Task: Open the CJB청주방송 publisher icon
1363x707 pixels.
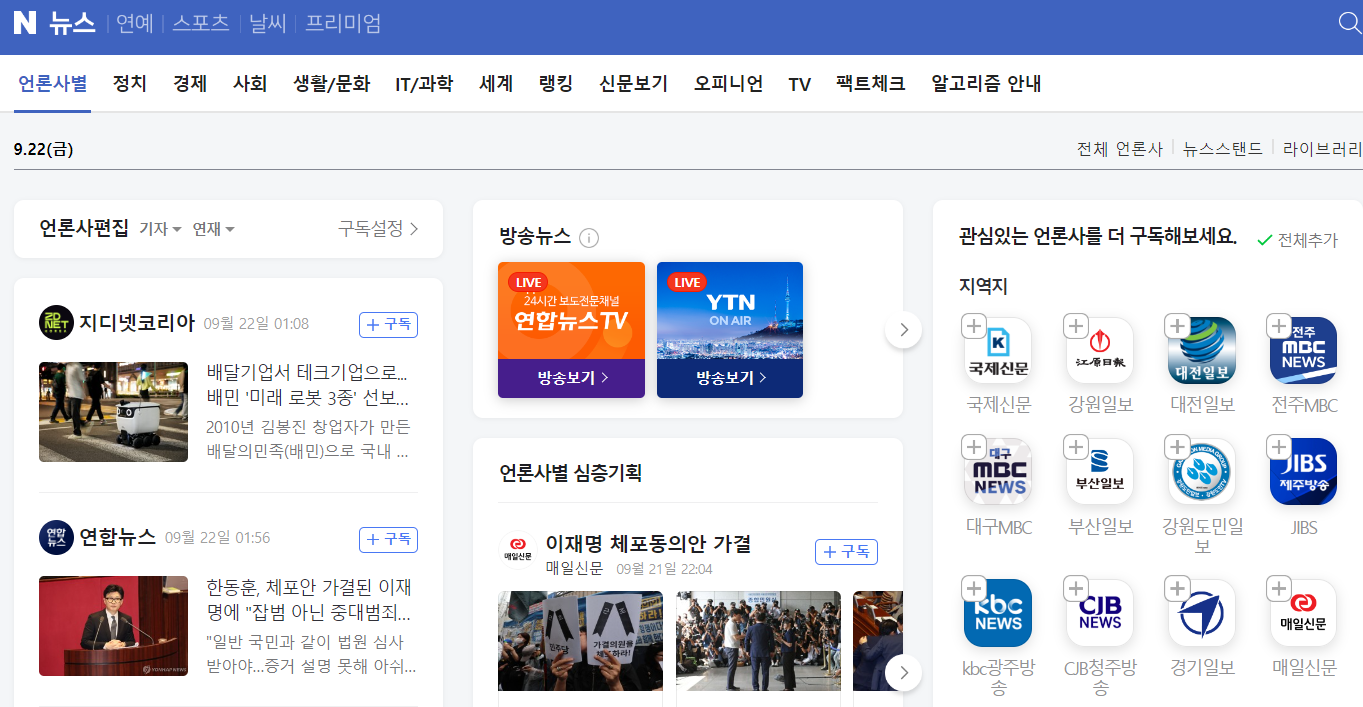Action: (x=1100, y=613)
